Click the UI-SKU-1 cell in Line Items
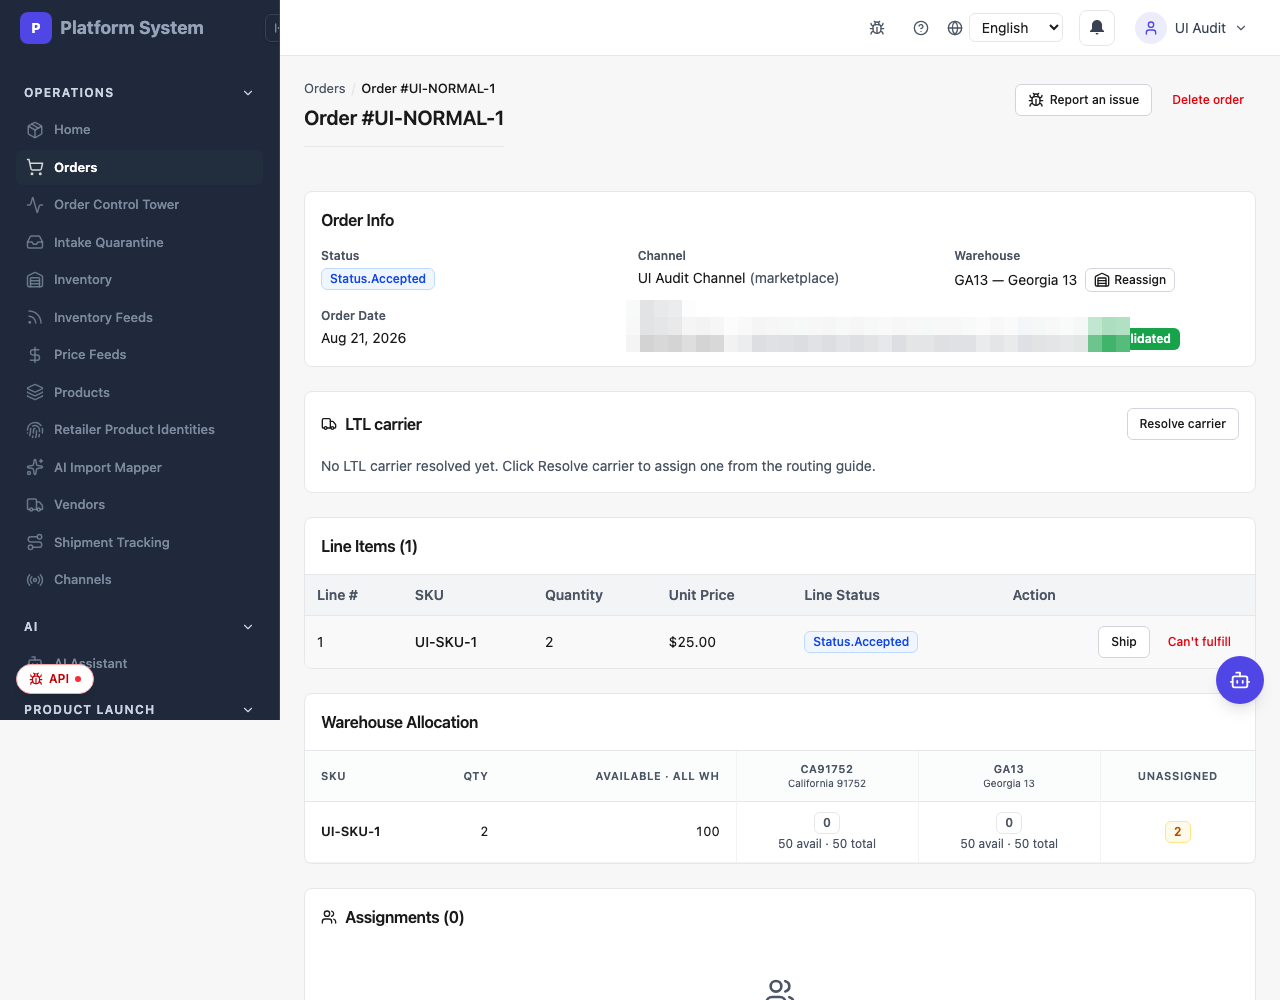This screenshot has height=1000, width=1280. click(446, 642)
